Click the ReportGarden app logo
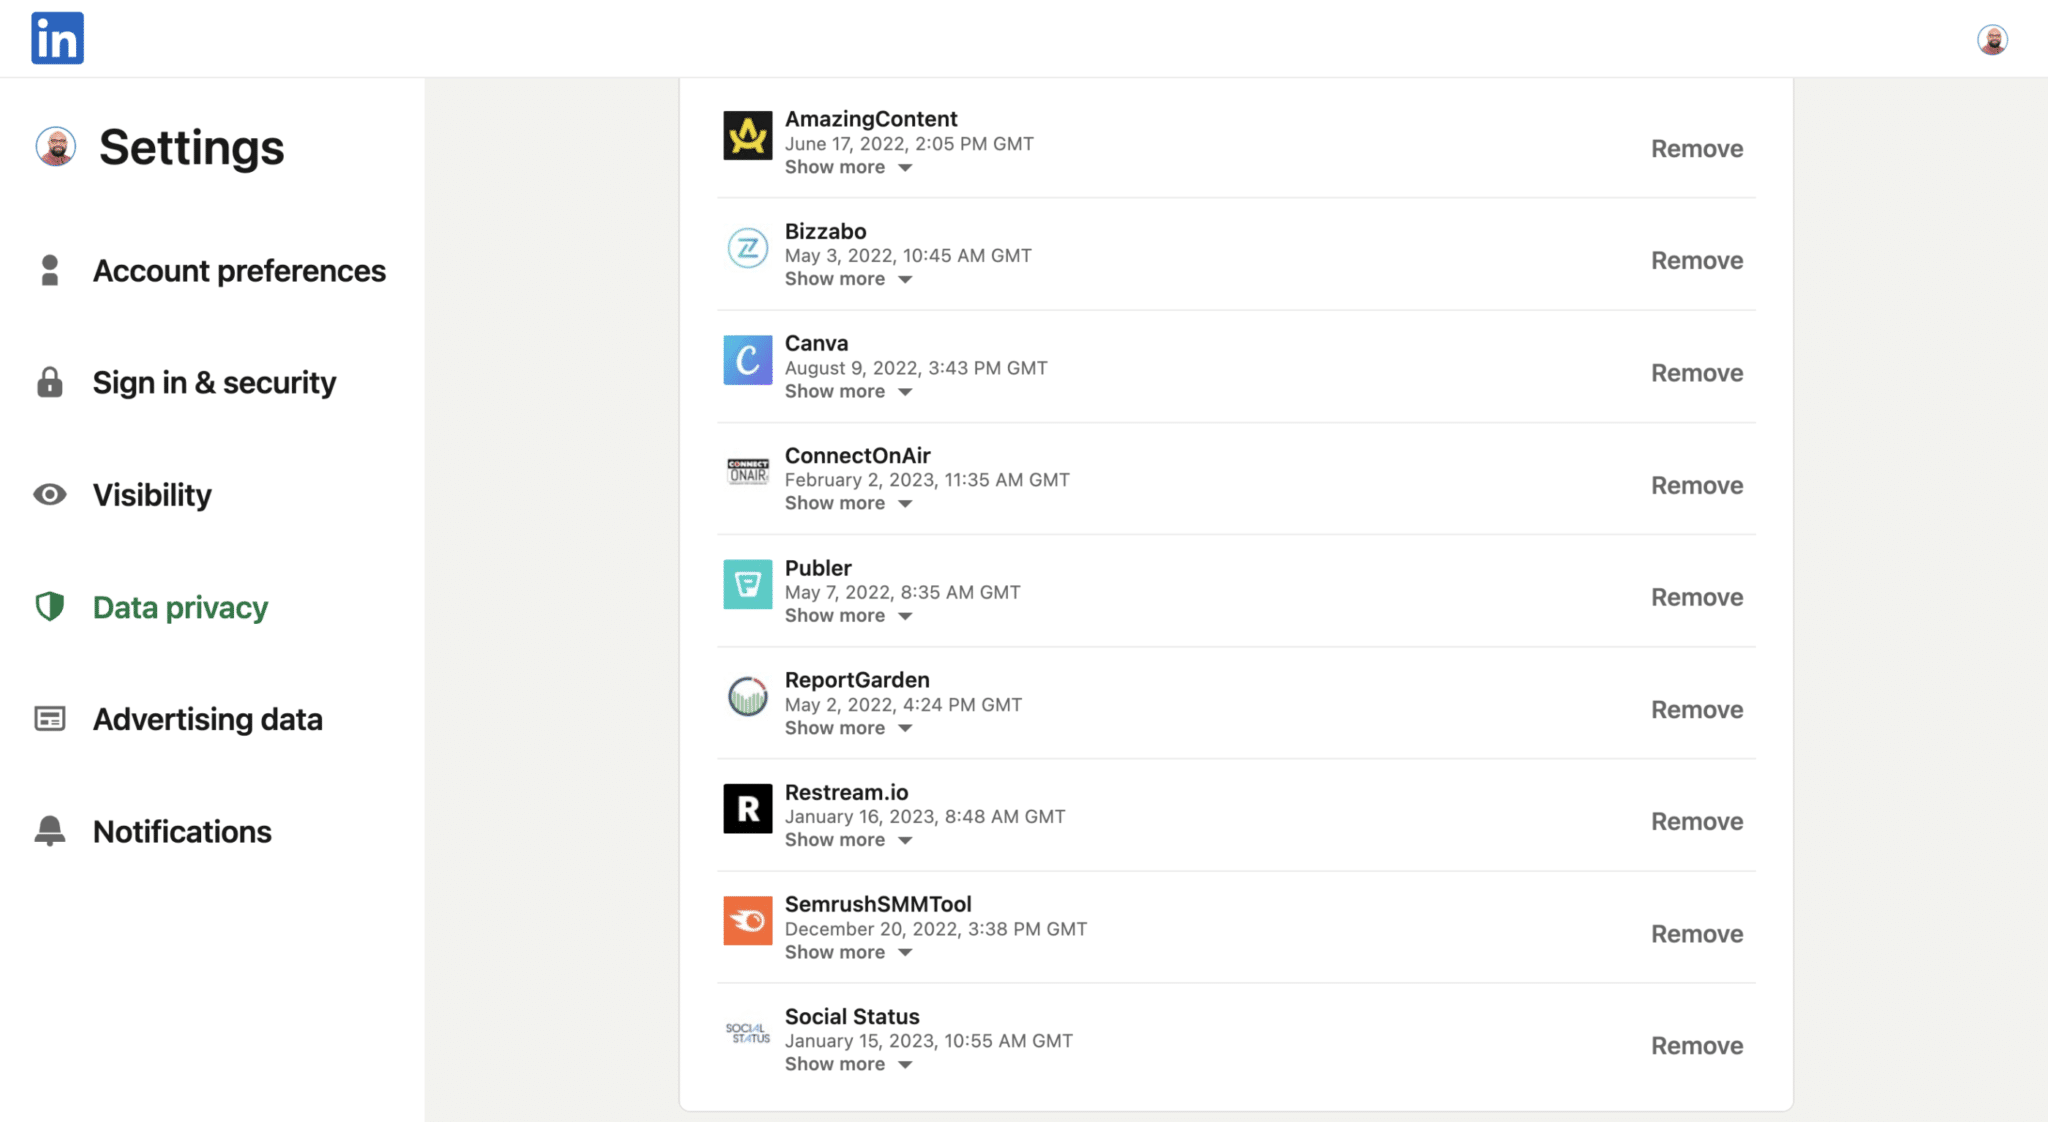The image size is (2048, 1122). coord(747,696)
